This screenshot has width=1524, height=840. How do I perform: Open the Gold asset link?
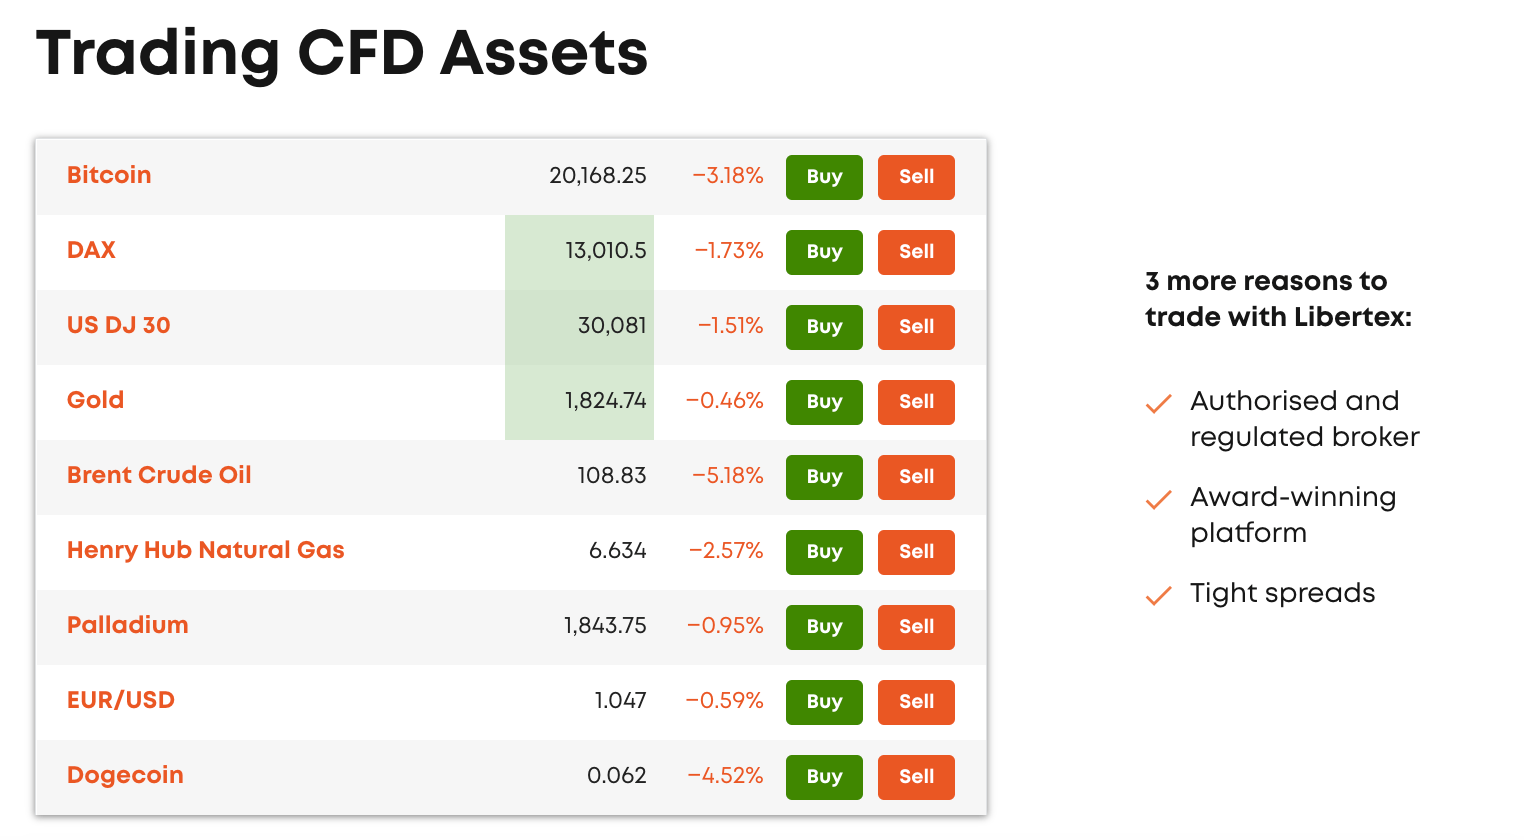tap(95, 400)
